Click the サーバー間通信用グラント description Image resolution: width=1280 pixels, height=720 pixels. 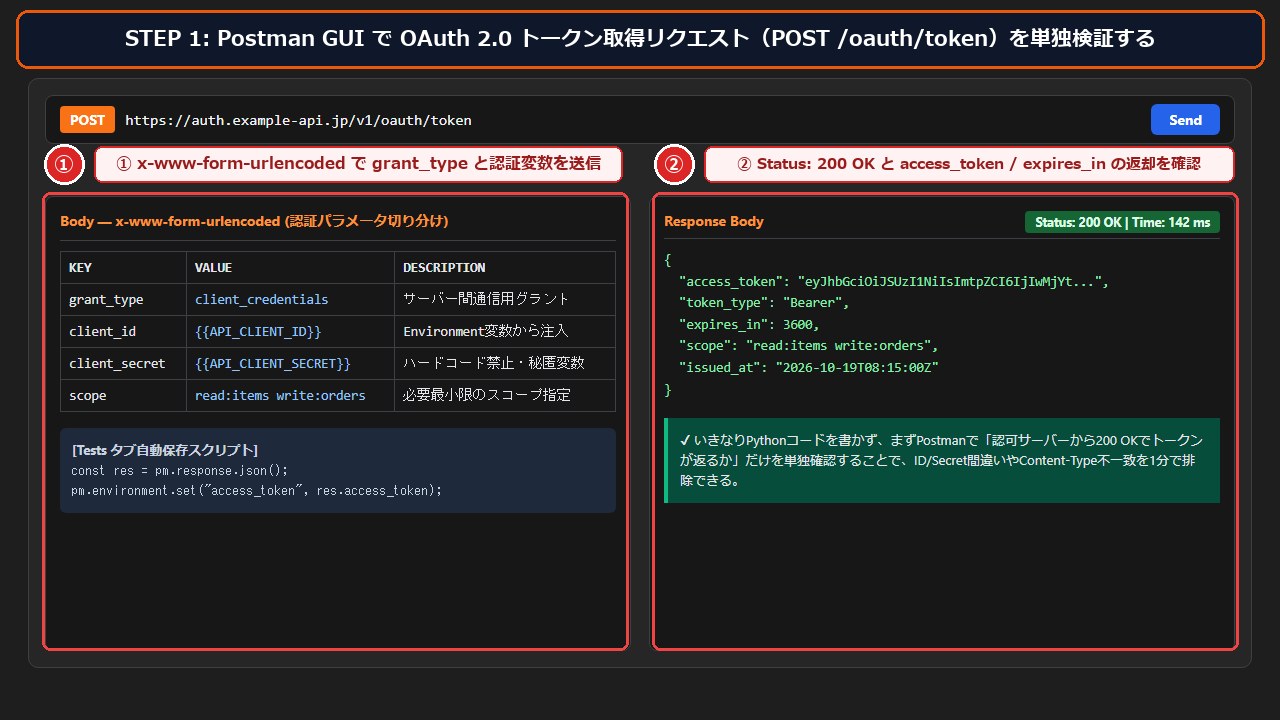(486, 299)
